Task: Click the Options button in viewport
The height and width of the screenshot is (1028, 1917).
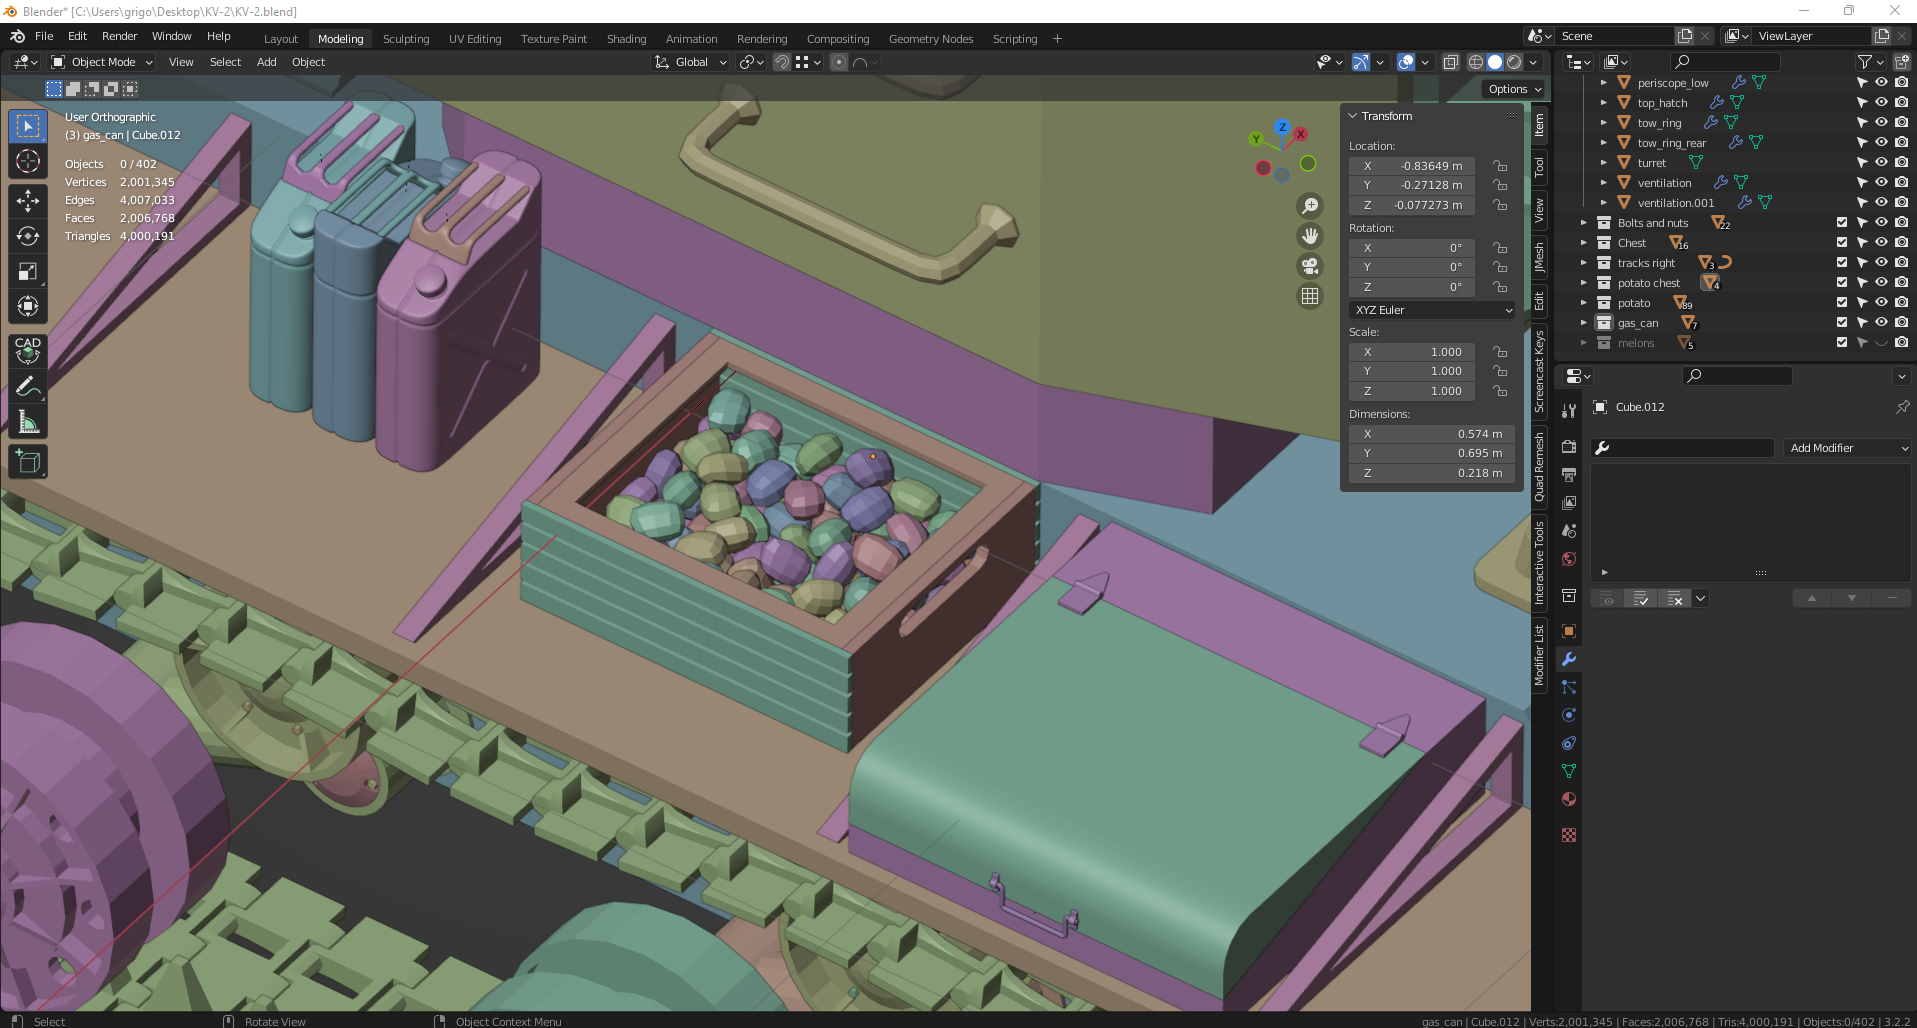Action: 1514,89
